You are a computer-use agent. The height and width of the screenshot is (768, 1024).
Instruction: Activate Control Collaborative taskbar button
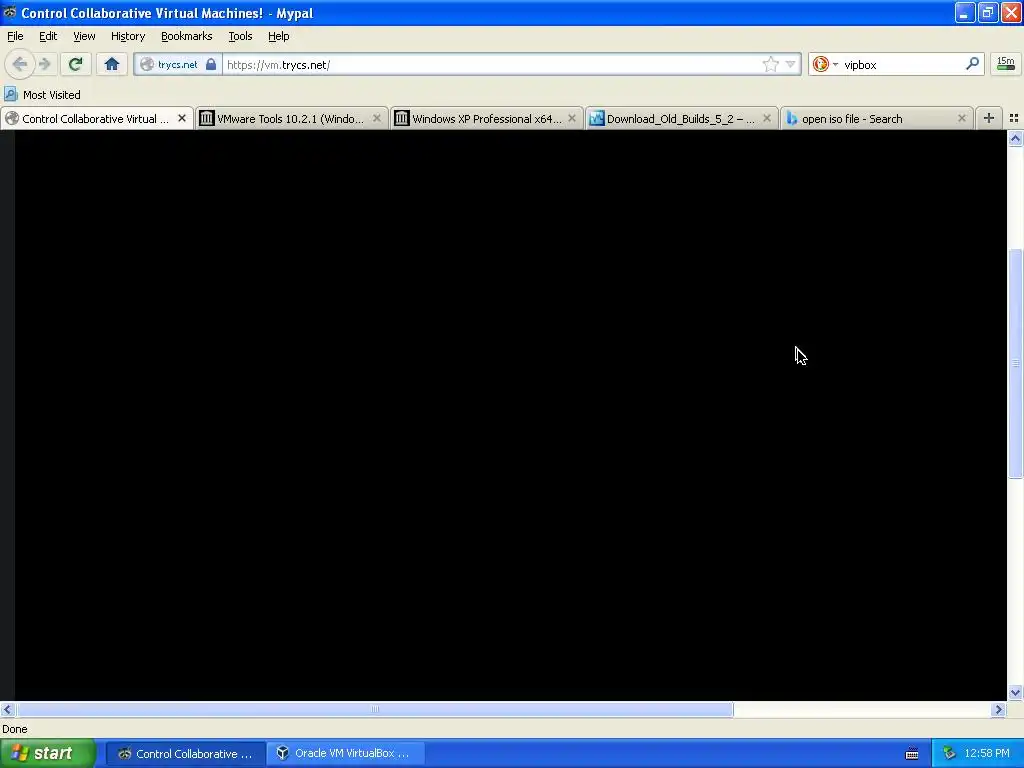click(185, 754)
